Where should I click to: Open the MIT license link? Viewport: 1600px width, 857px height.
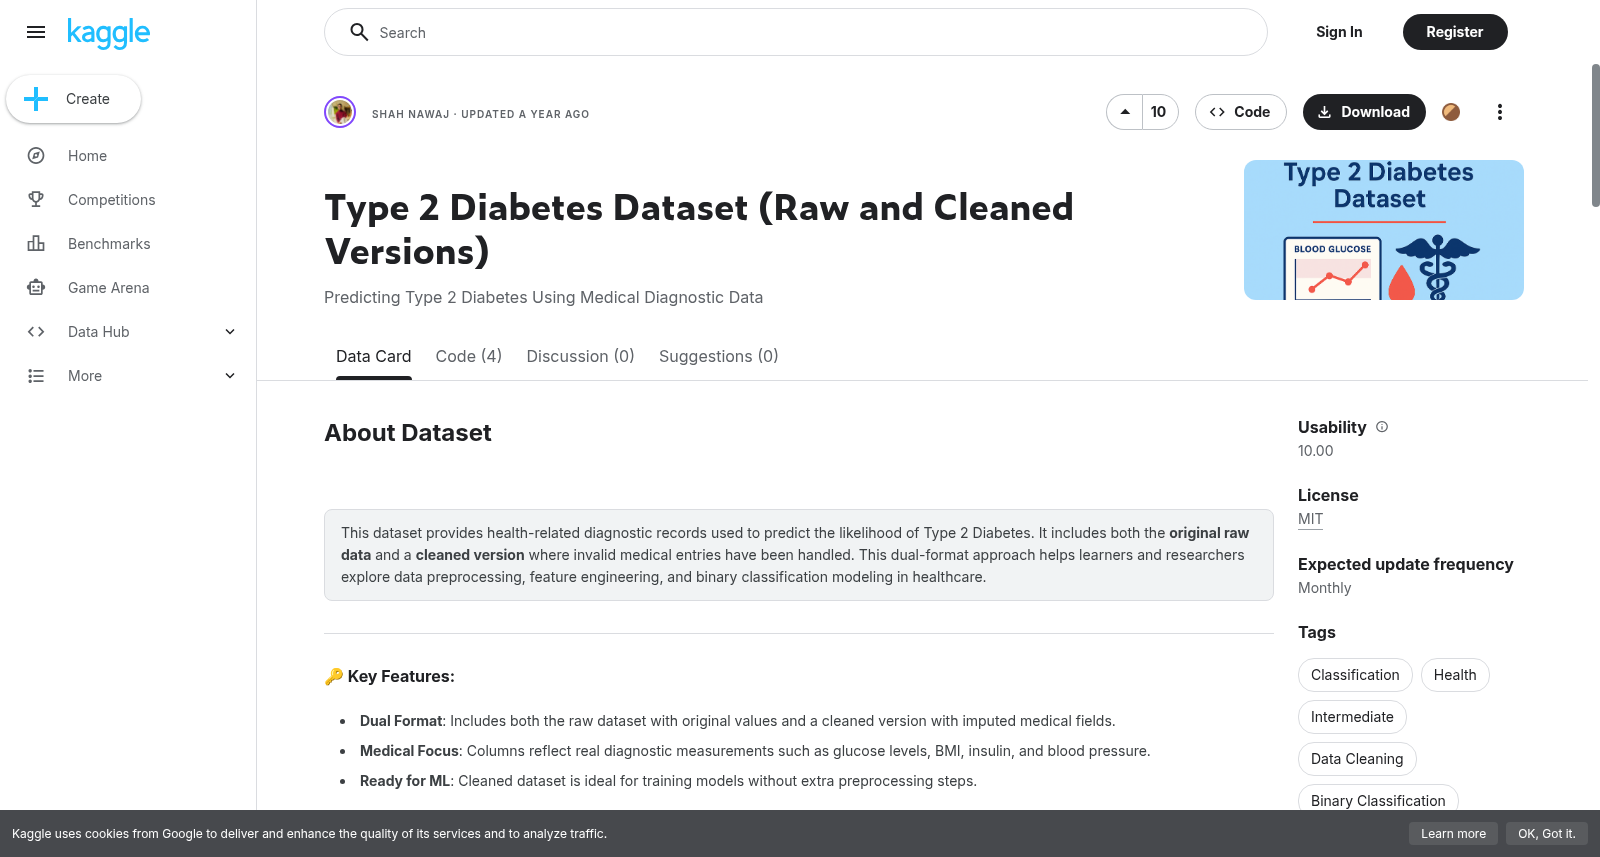[1310, 519]
